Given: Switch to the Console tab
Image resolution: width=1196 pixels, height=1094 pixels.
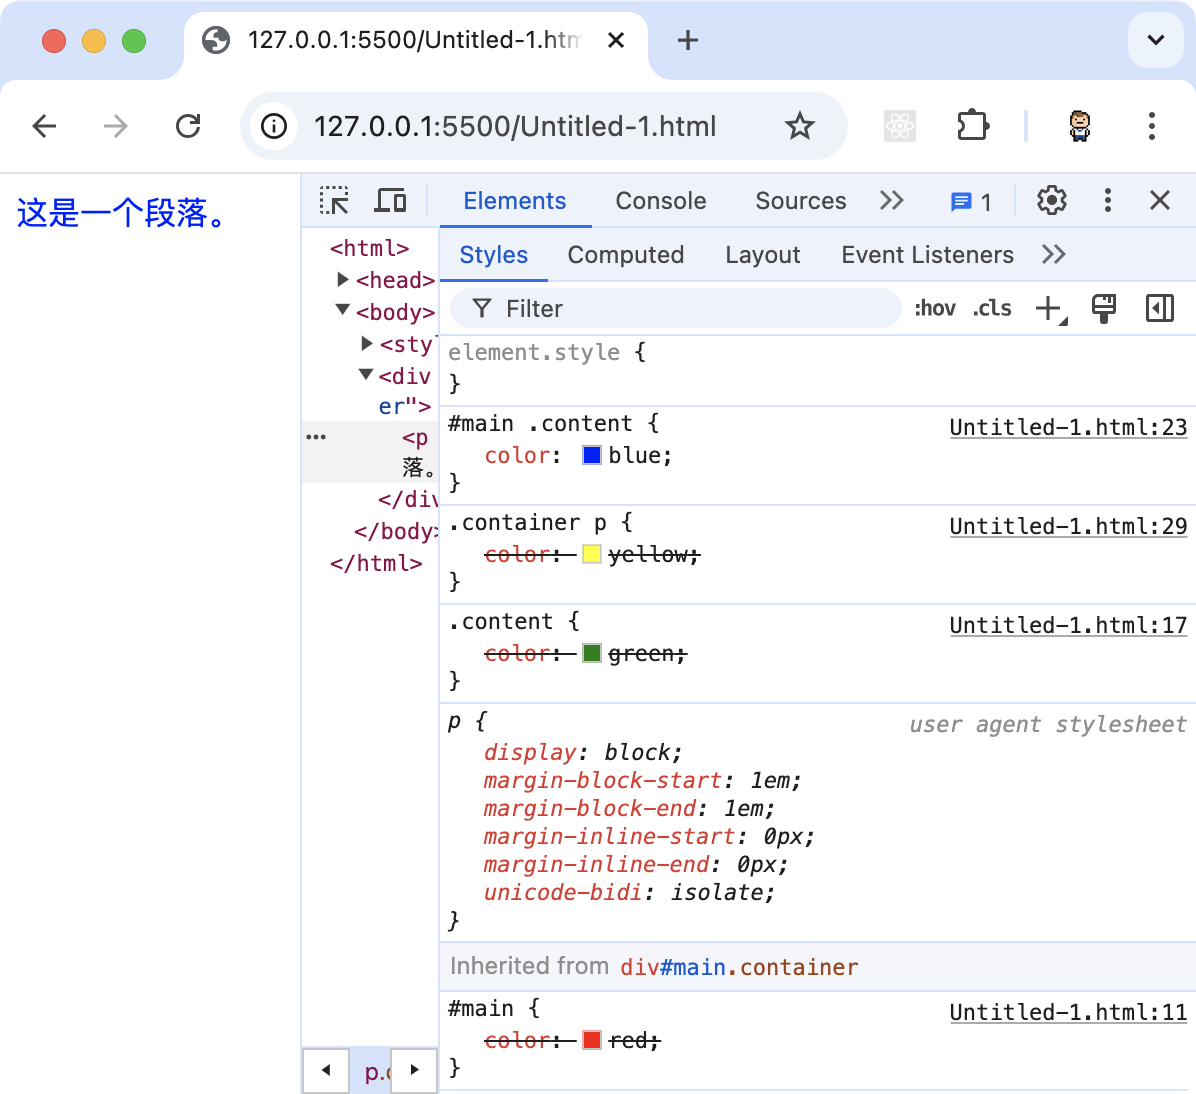Looking at the screenshot, I should pos(660,201).
